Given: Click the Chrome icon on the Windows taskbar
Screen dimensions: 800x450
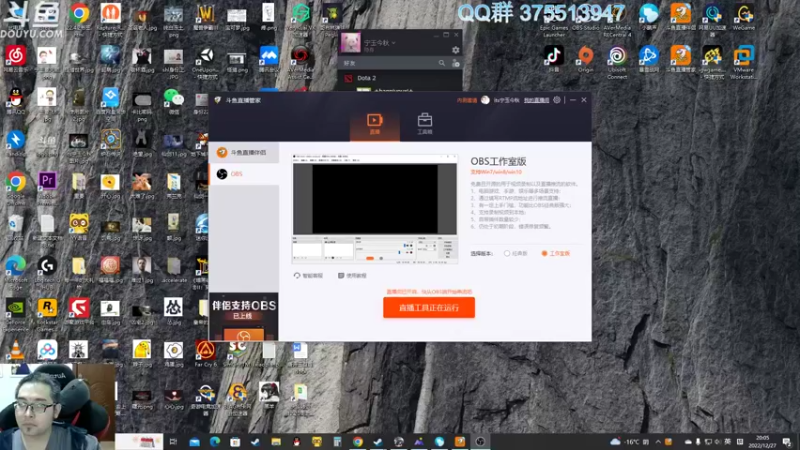Looking at the screenshot, I should tap(358, 441).
